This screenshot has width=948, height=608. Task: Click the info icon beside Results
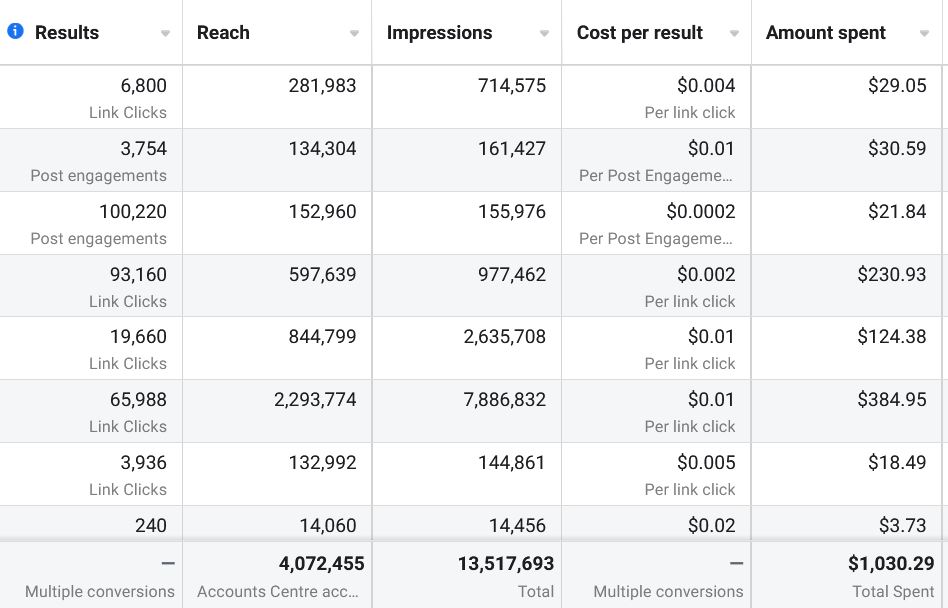[x=15, y=32]
